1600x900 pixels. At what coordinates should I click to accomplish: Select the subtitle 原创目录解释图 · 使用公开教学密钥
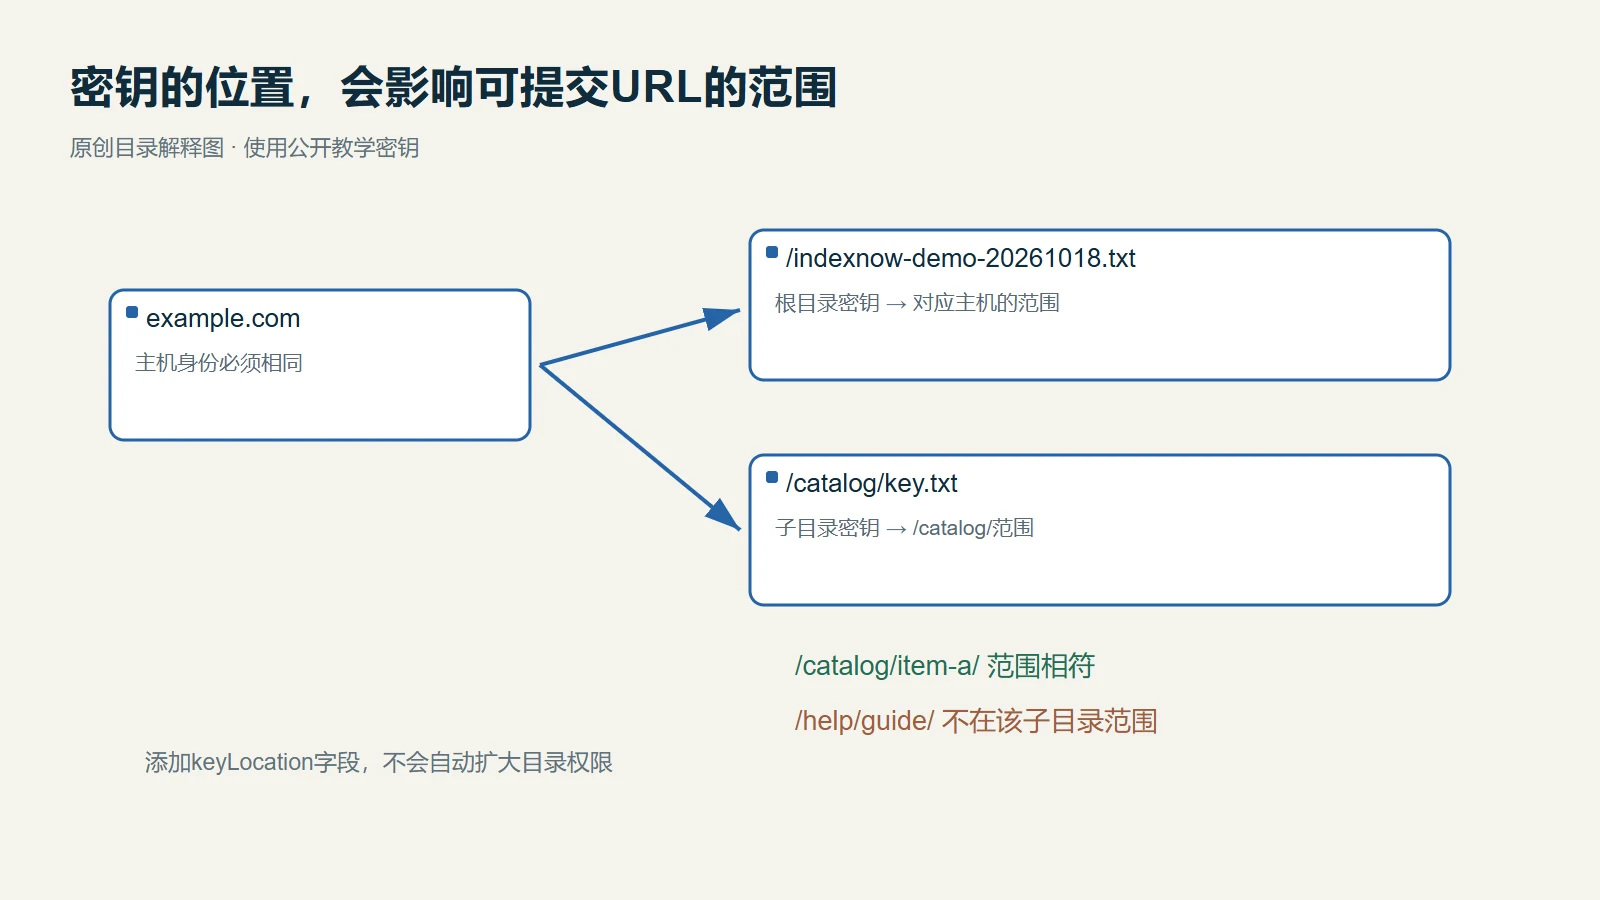pyautogui.click(x=244, y=148)
